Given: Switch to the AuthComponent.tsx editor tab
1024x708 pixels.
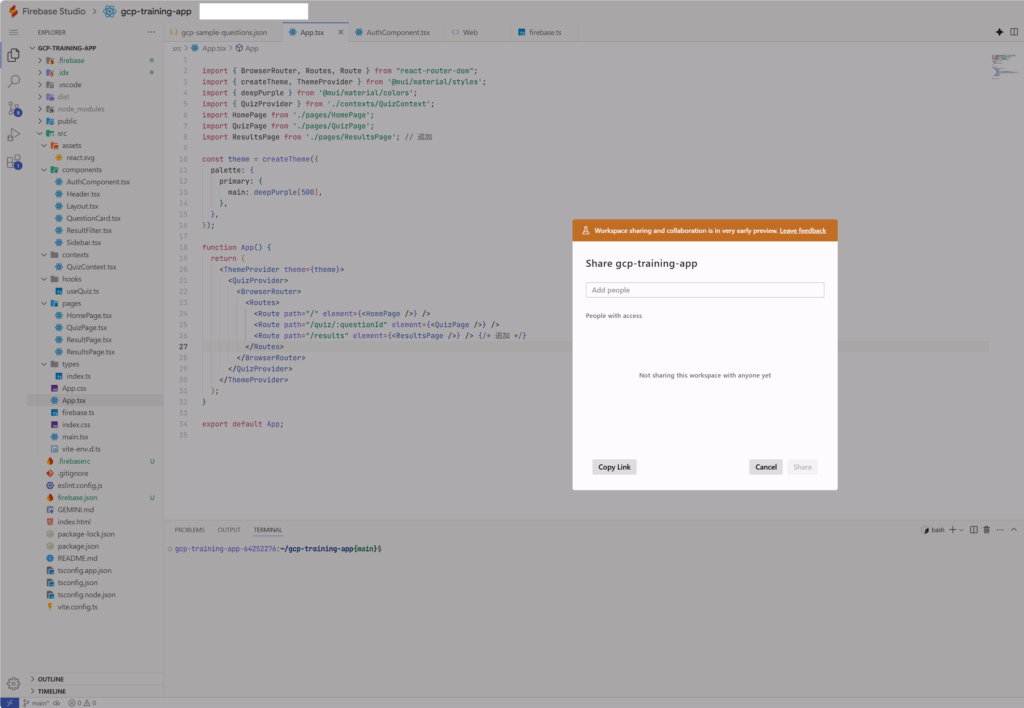Looking at the screenshot, I should (397, 32).
